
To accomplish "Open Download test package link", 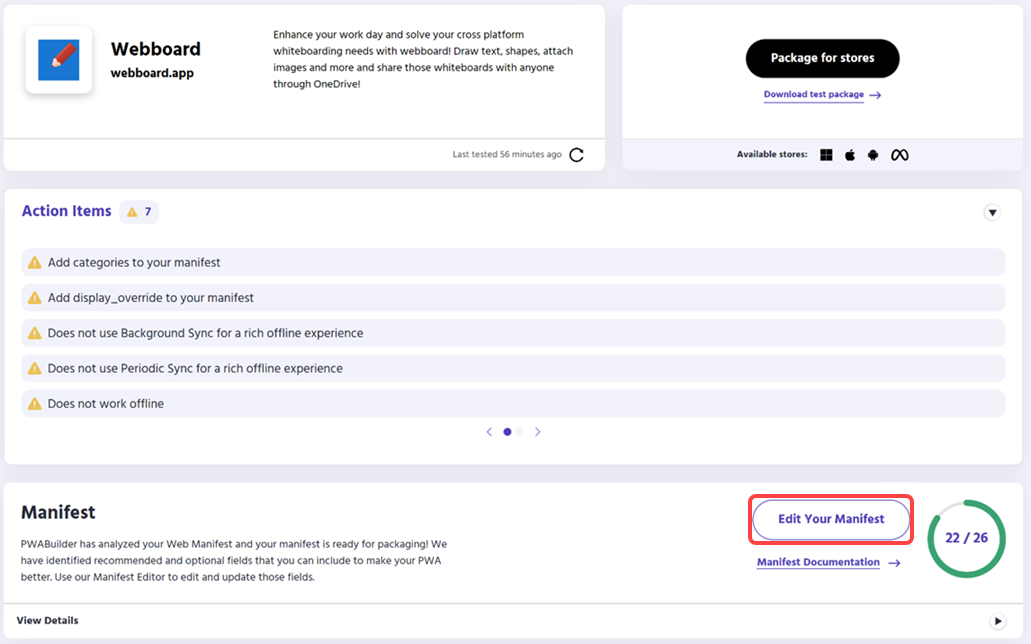I will 814,95.
